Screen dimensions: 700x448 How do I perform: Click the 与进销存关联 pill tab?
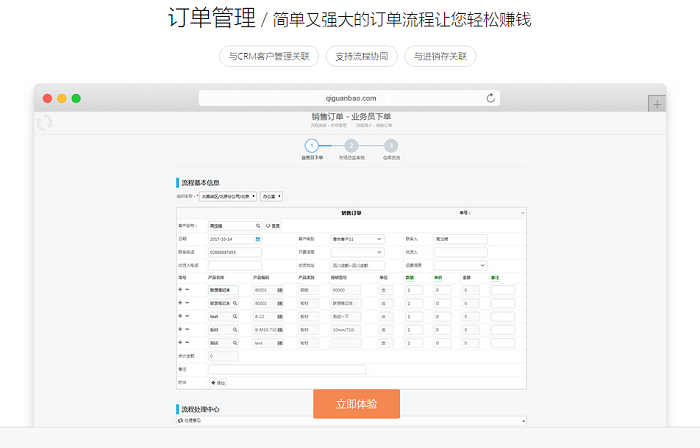click(440, 56)
